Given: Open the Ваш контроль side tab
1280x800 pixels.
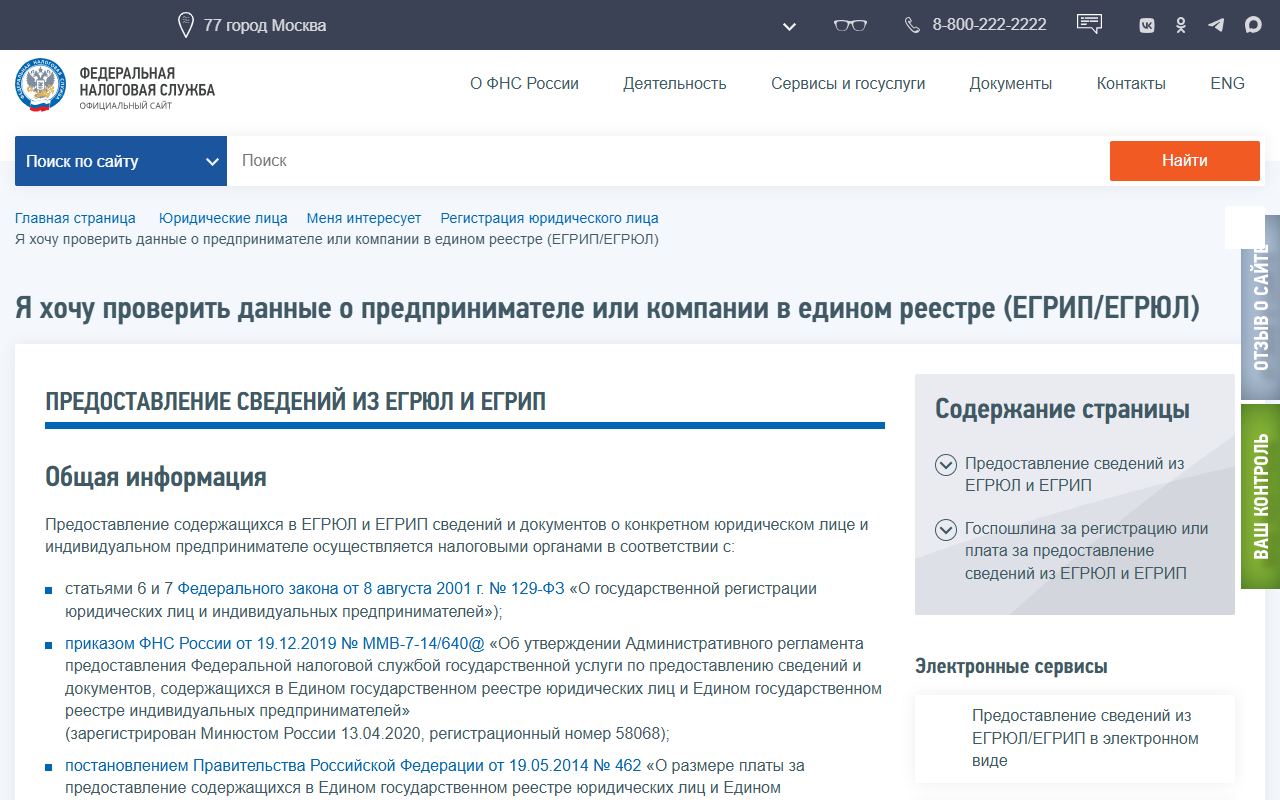Looking at the screenshot, I should (x=1261, y=496).
